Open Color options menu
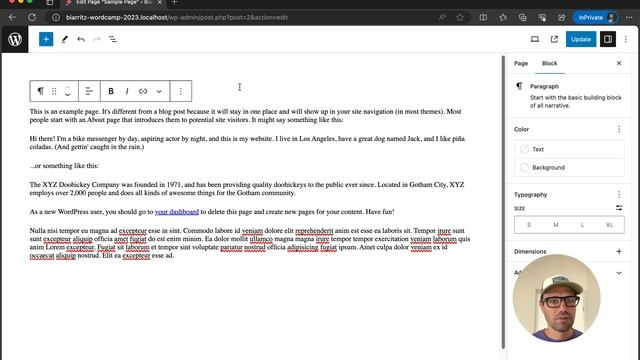The height and width of the screenshot is (360, 640). click(x=619, y=129)
